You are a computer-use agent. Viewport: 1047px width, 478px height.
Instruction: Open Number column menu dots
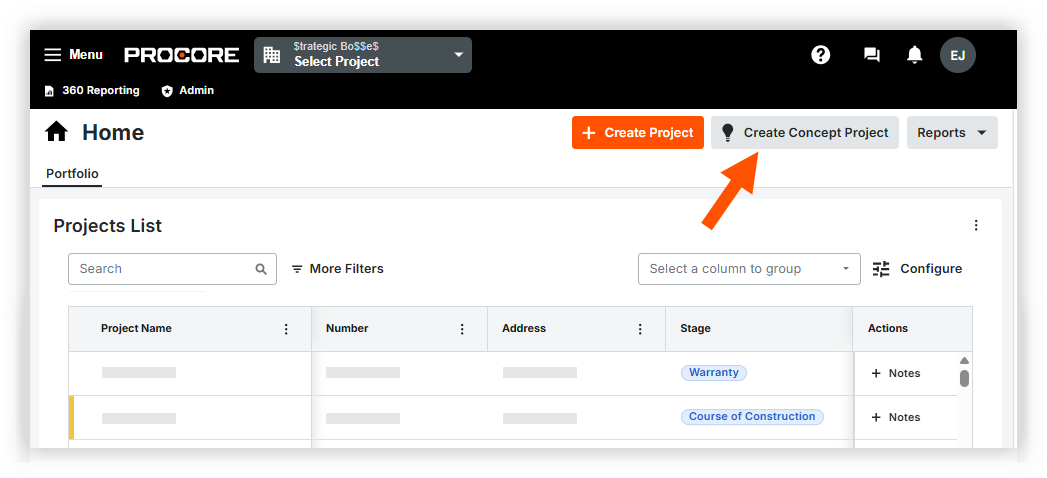pos(462,329)
